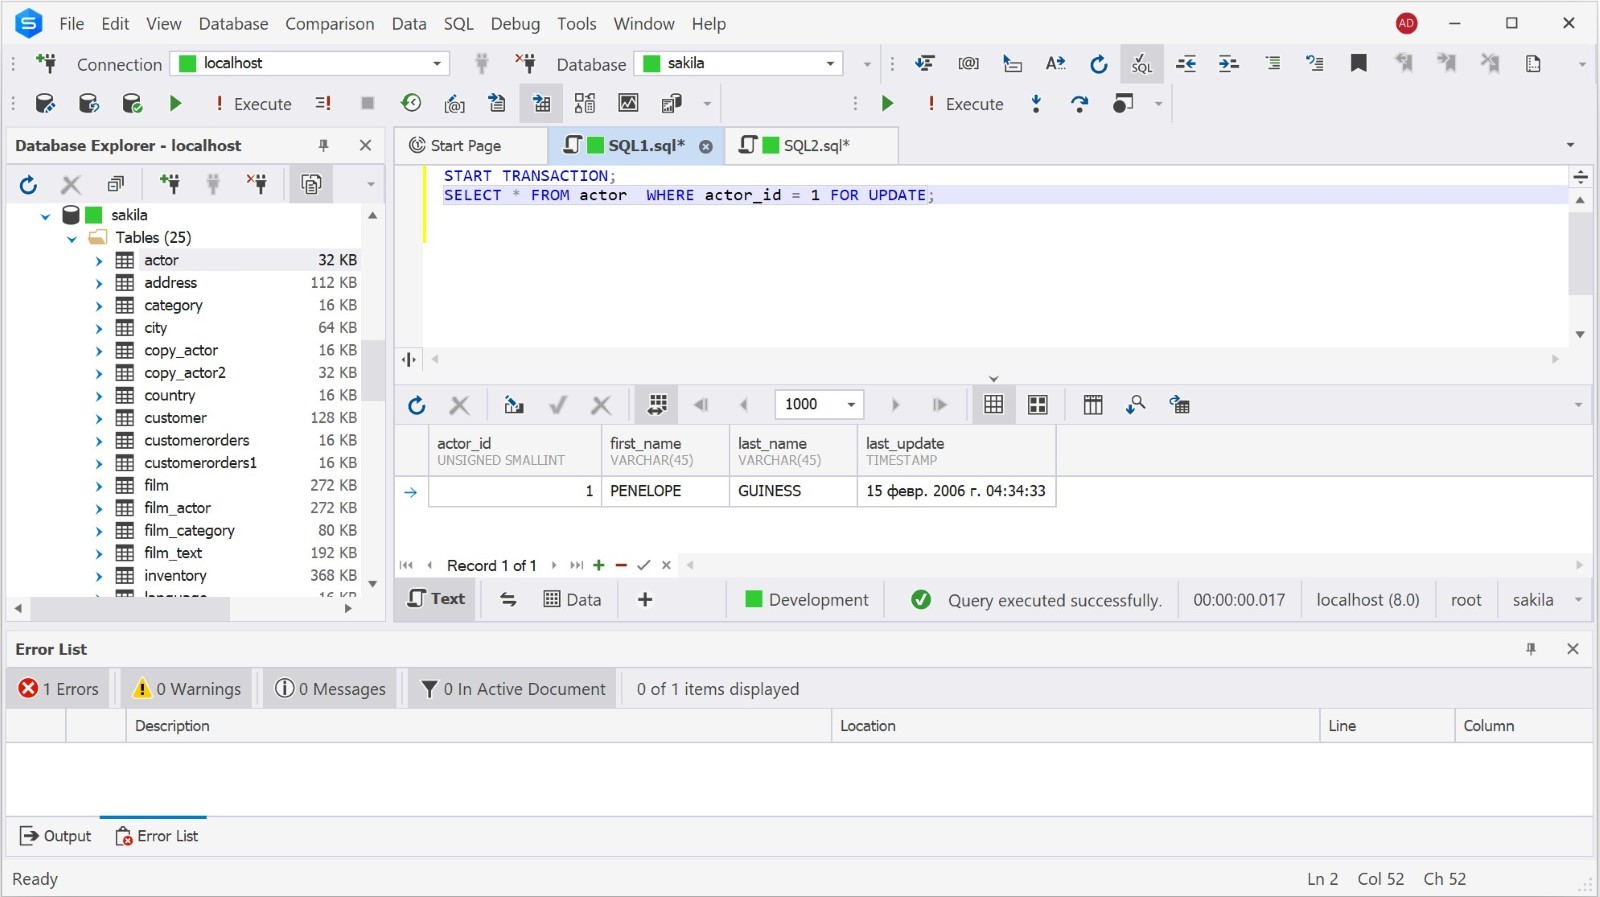Open the page size 1000 dropdown
1600x897 pixels.
coord(851,405)
